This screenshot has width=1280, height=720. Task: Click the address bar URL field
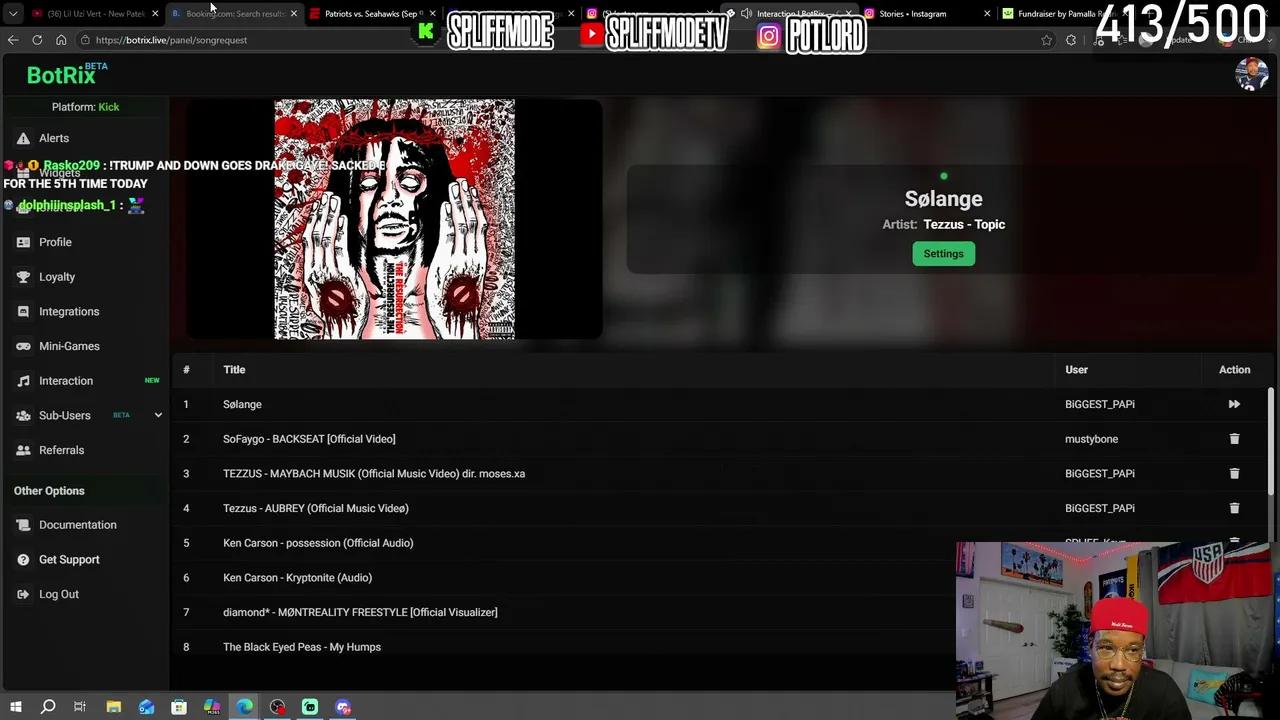click(560, 40)
